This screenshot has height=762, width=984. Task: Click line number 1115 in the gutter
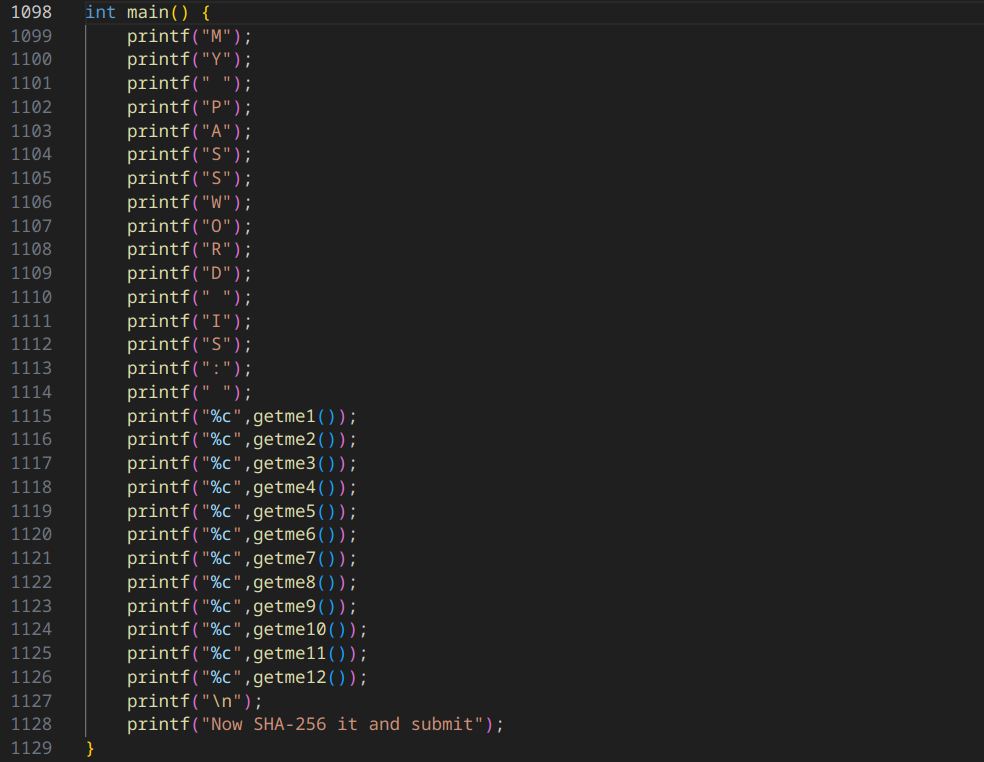(x=30, y=415)
